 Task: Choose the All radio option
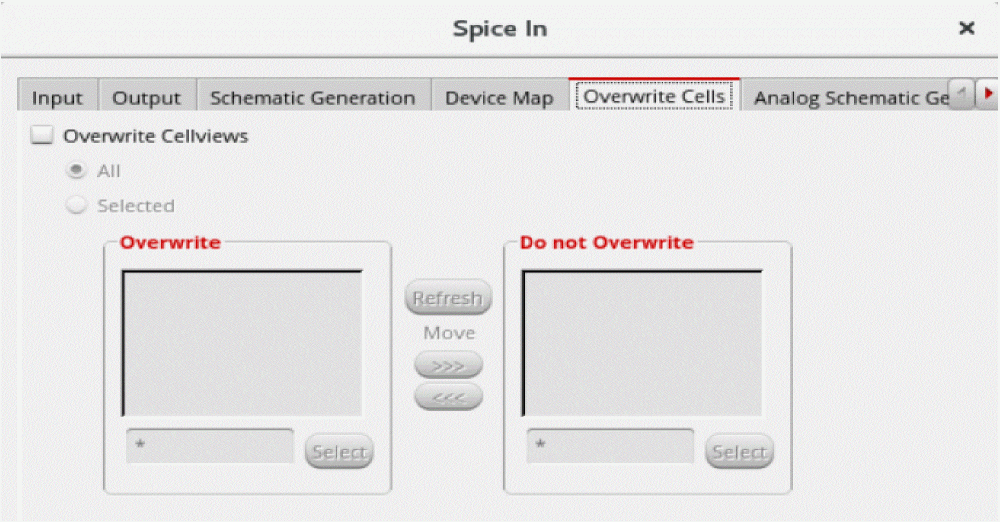click(75, 171)
